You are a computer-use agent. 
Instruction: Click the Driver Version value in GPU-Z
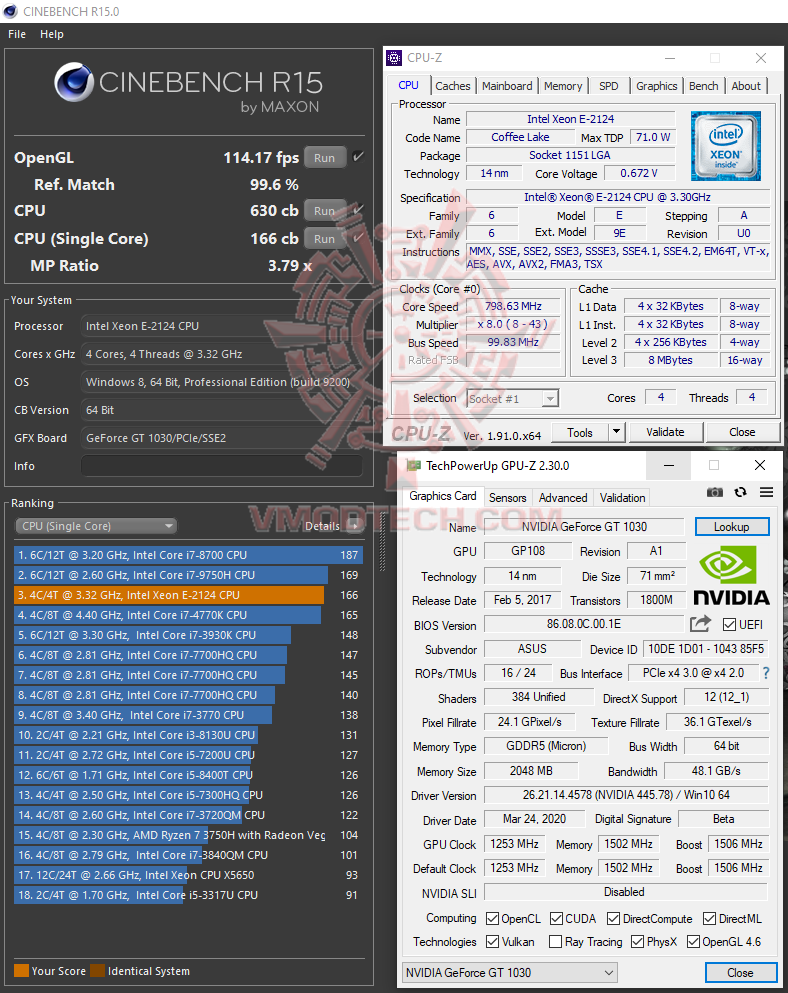pyautogui.click(x=626, y=795)
